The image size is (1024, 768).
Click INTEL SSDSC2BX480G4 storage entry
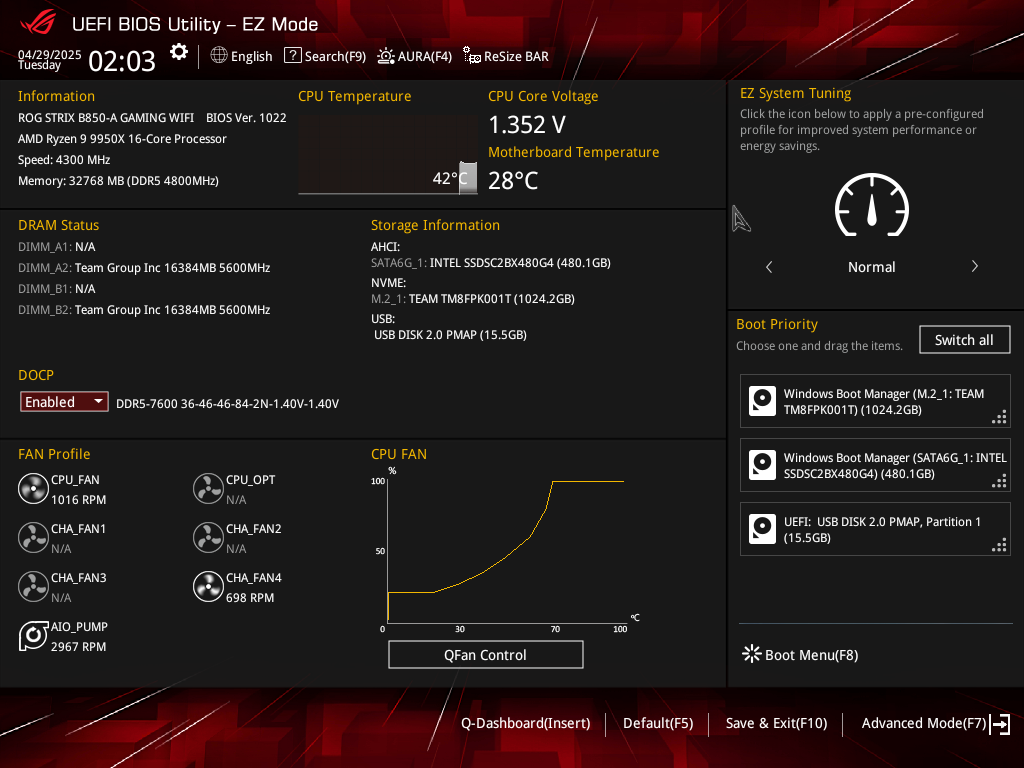click(491, 263)
